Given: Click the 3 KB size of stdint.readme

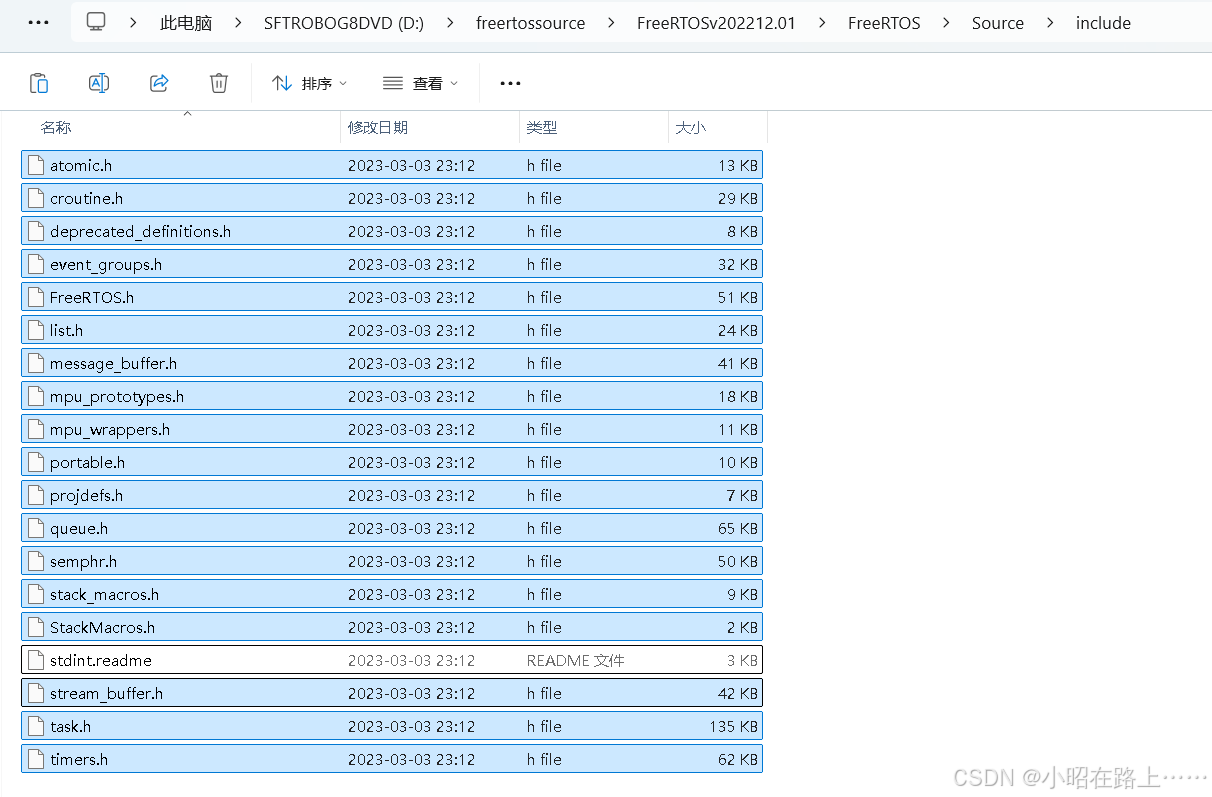Looking at the screenshot, I should [x=743, y=660].
